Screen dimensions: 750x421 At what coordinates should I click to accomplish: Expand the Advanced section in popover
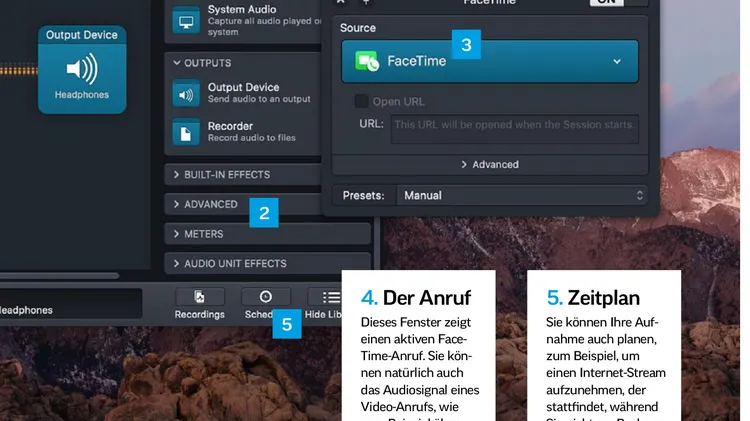(x=490, y=165)
